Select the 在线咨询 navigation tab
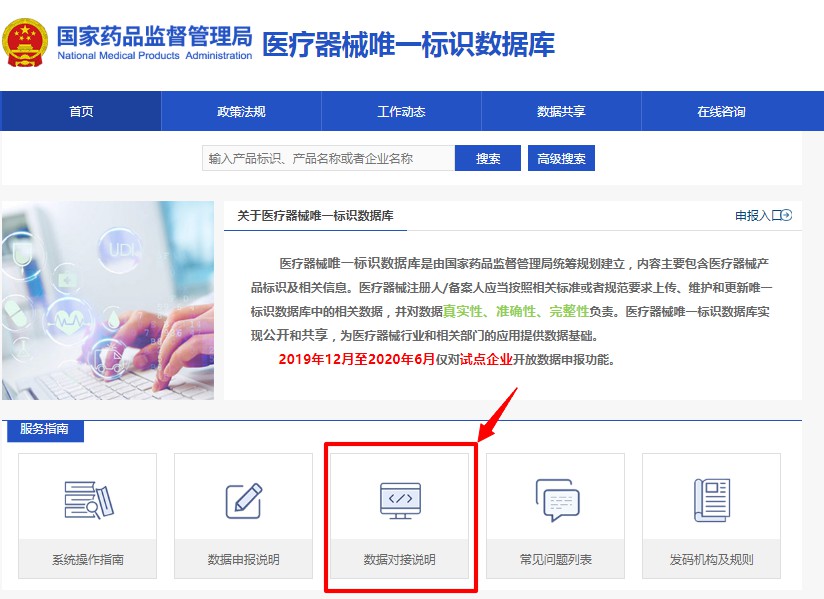824x599 pixels. click(x=721, y=111)
